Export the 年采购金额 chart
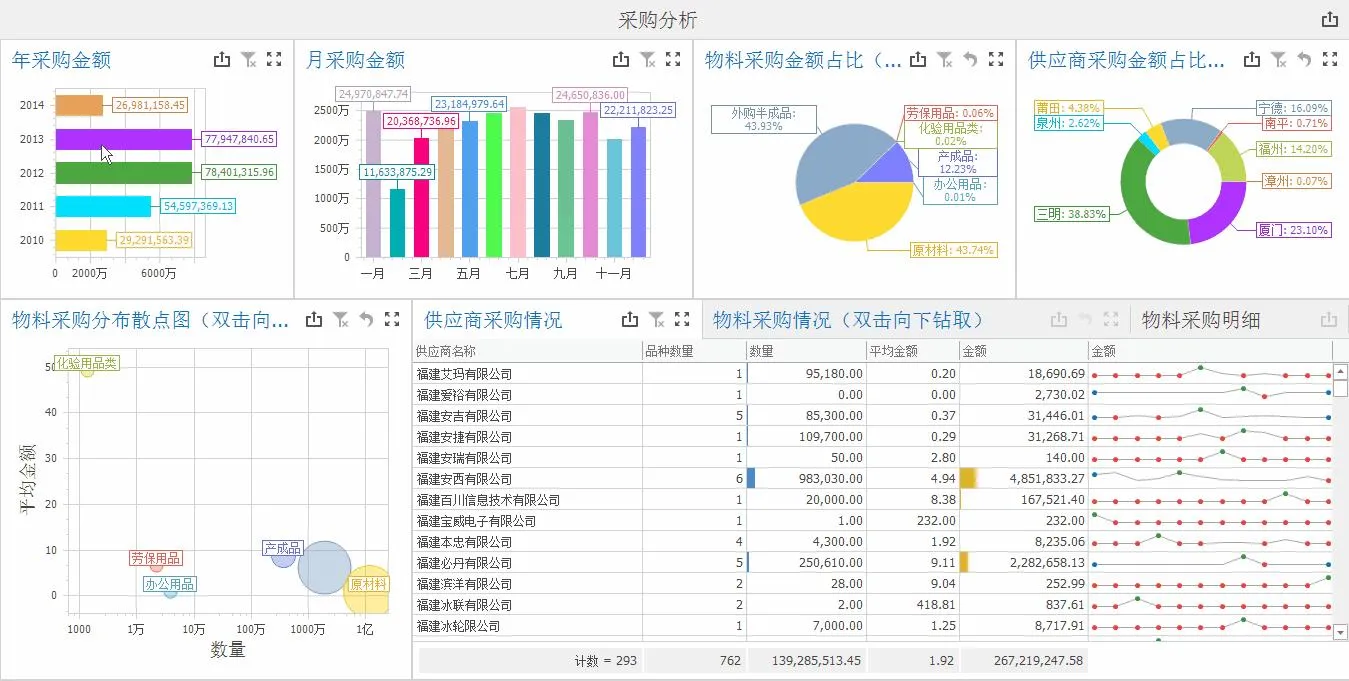The image size is (1349, 681). click(x=222, y=60)
